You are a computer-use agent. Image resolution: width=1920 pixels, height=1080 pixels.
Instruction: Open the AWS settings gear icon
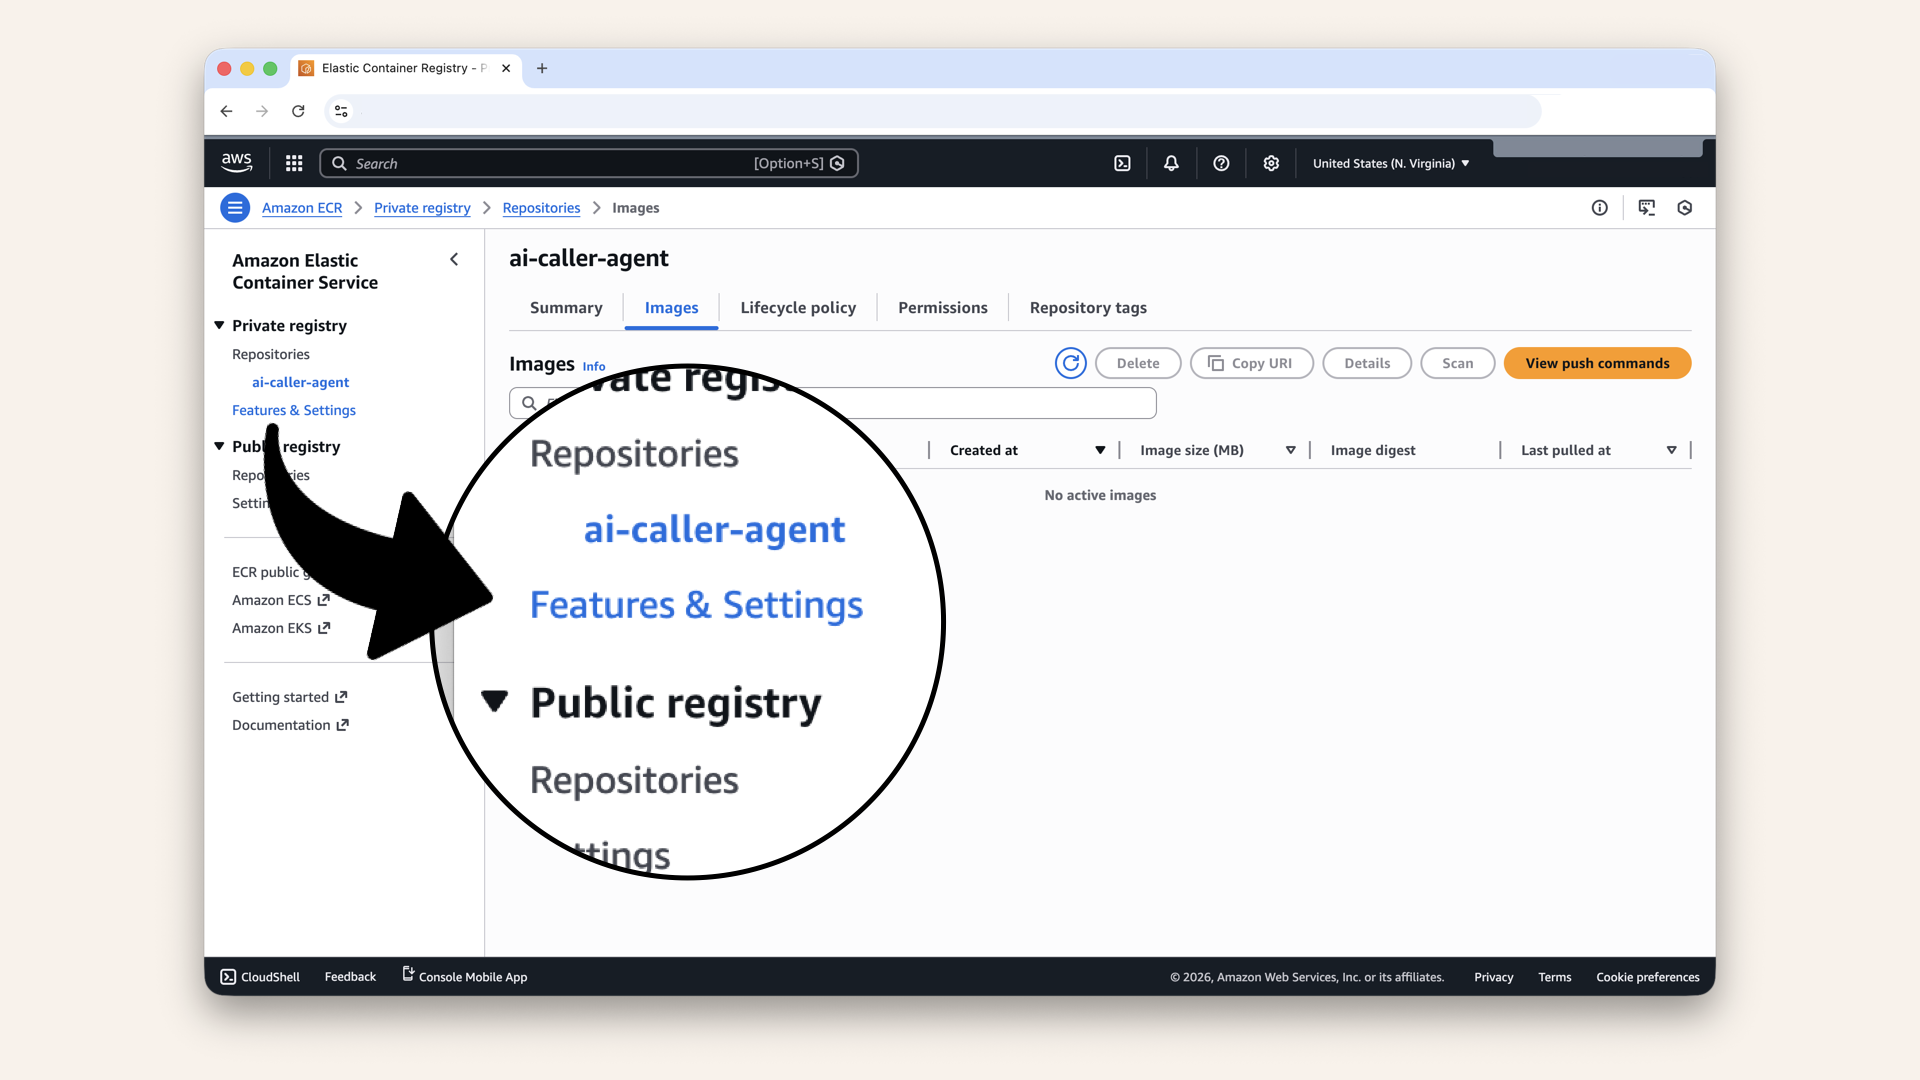point(1271,163)
